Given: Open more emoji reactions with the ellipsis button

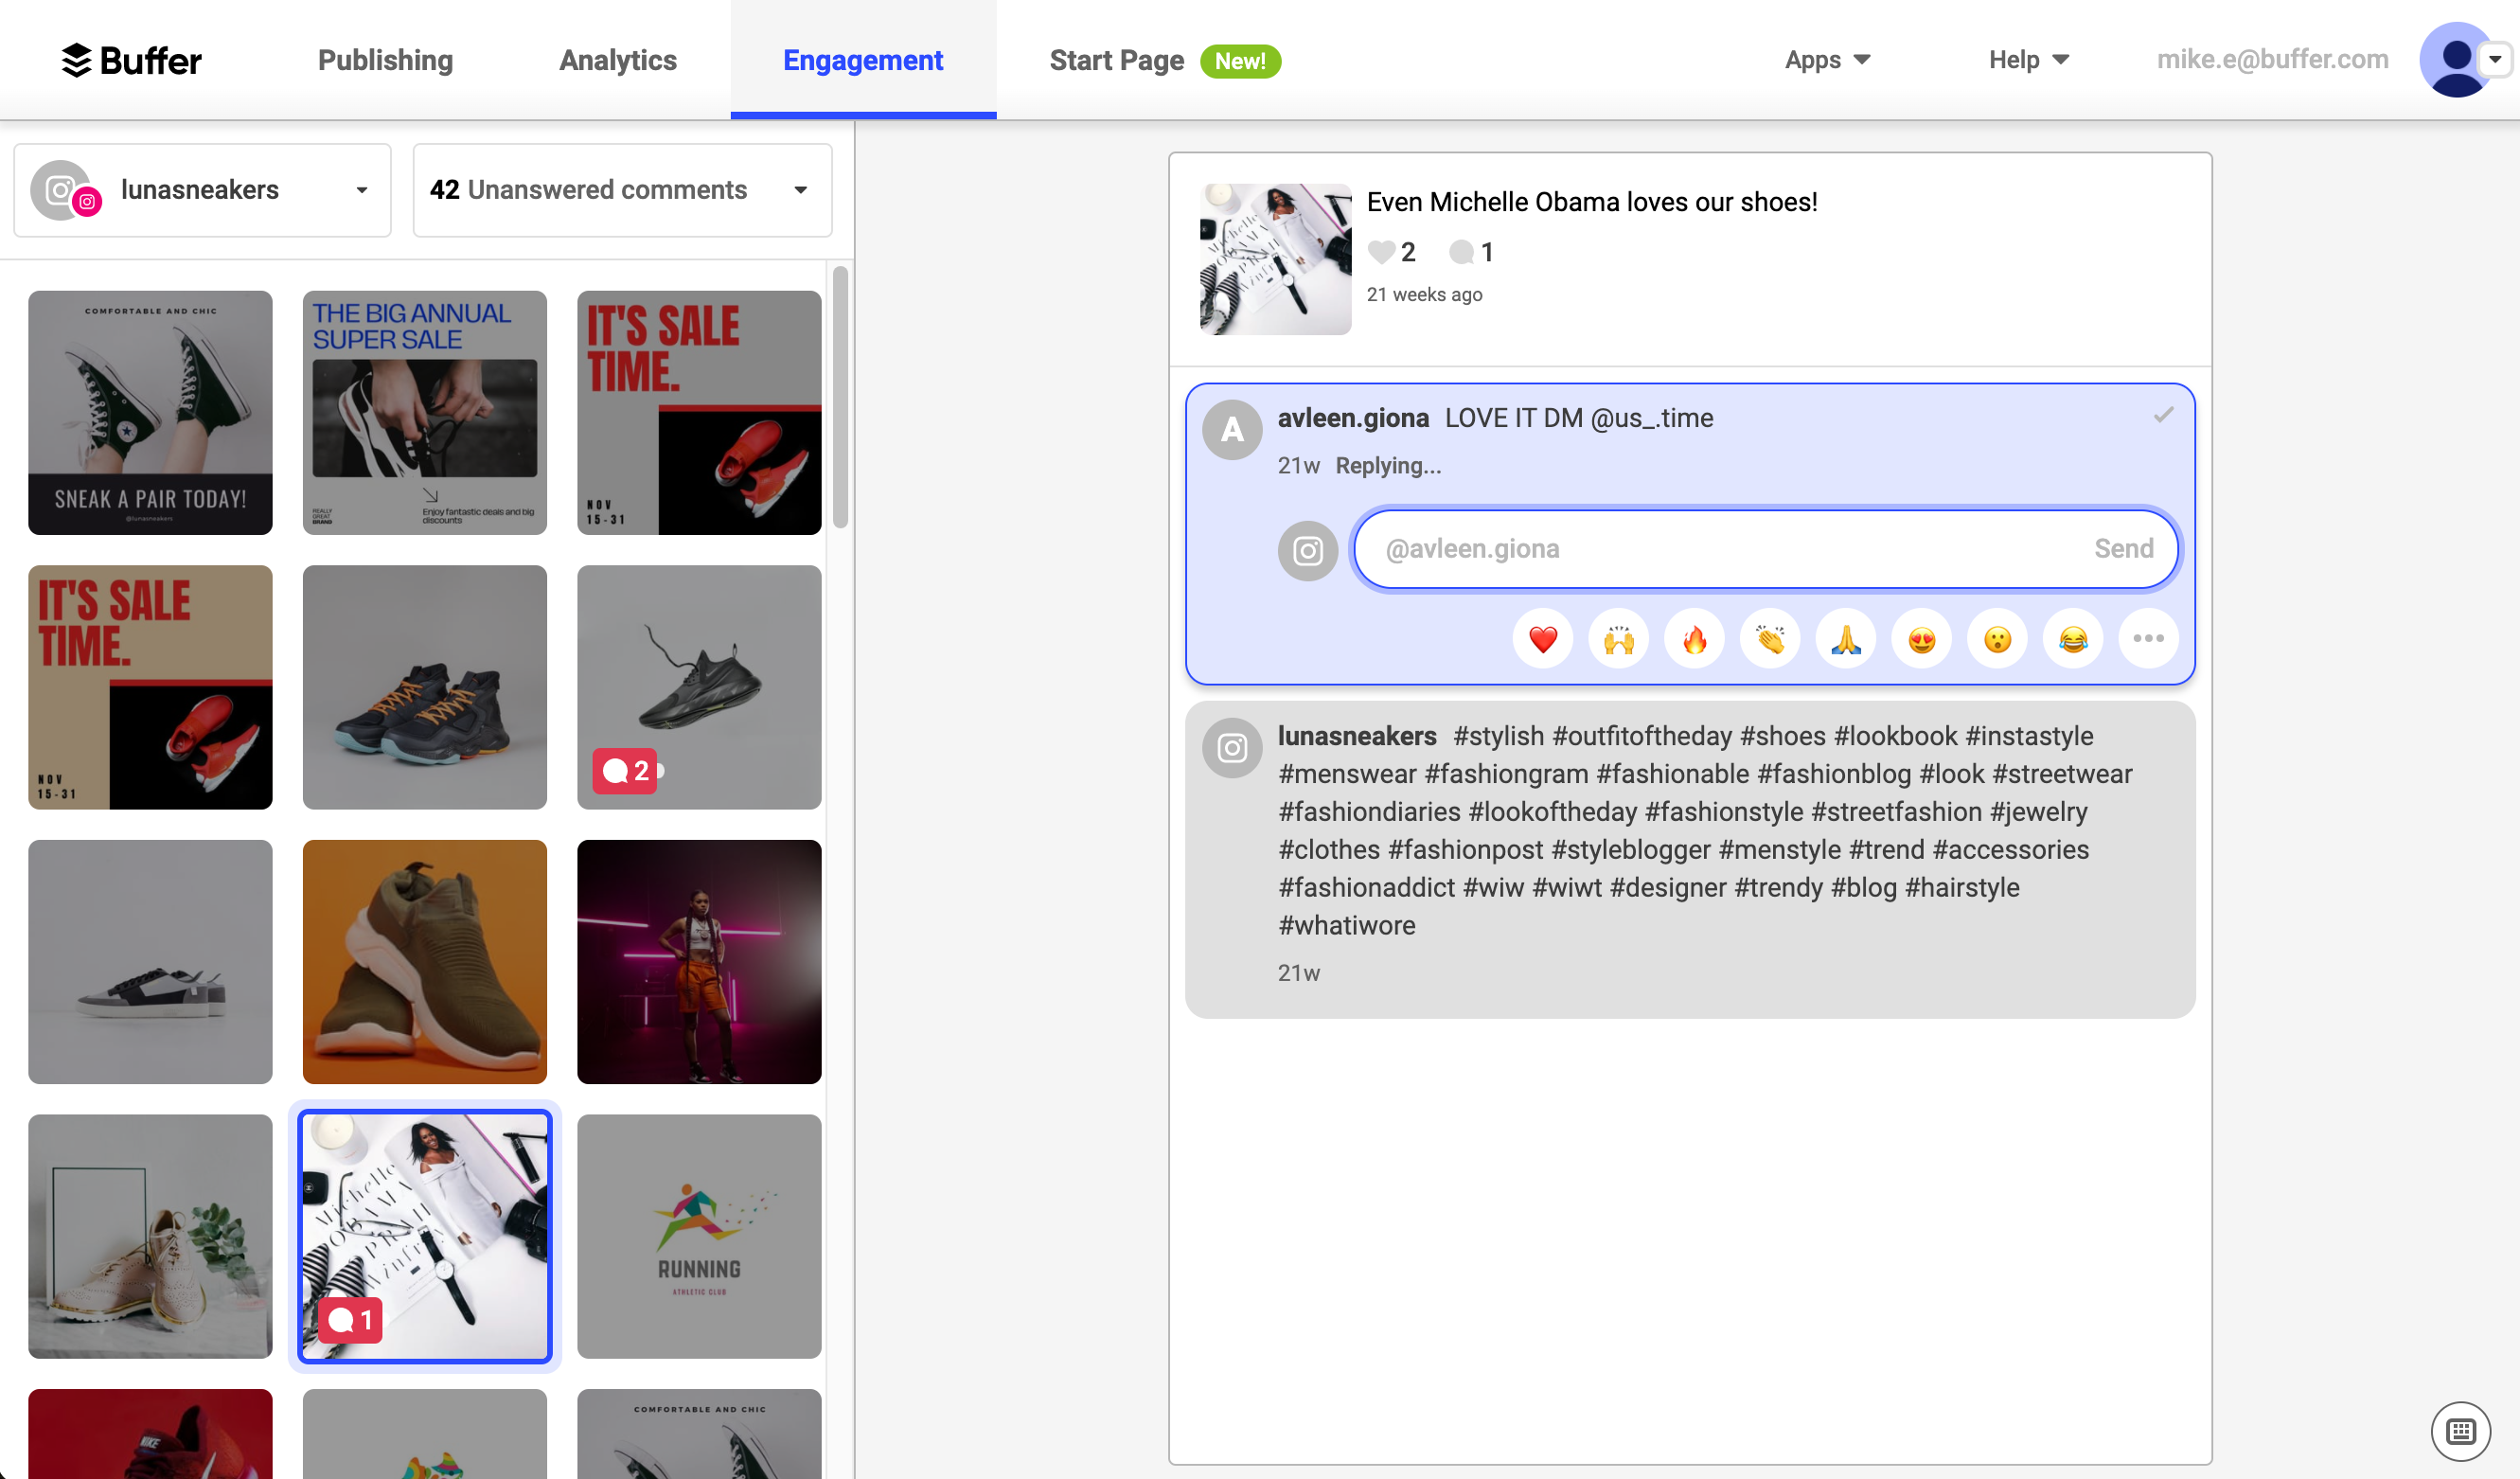Looking at the screenshot, I should pyautogui.click(x=2149, y=638).
